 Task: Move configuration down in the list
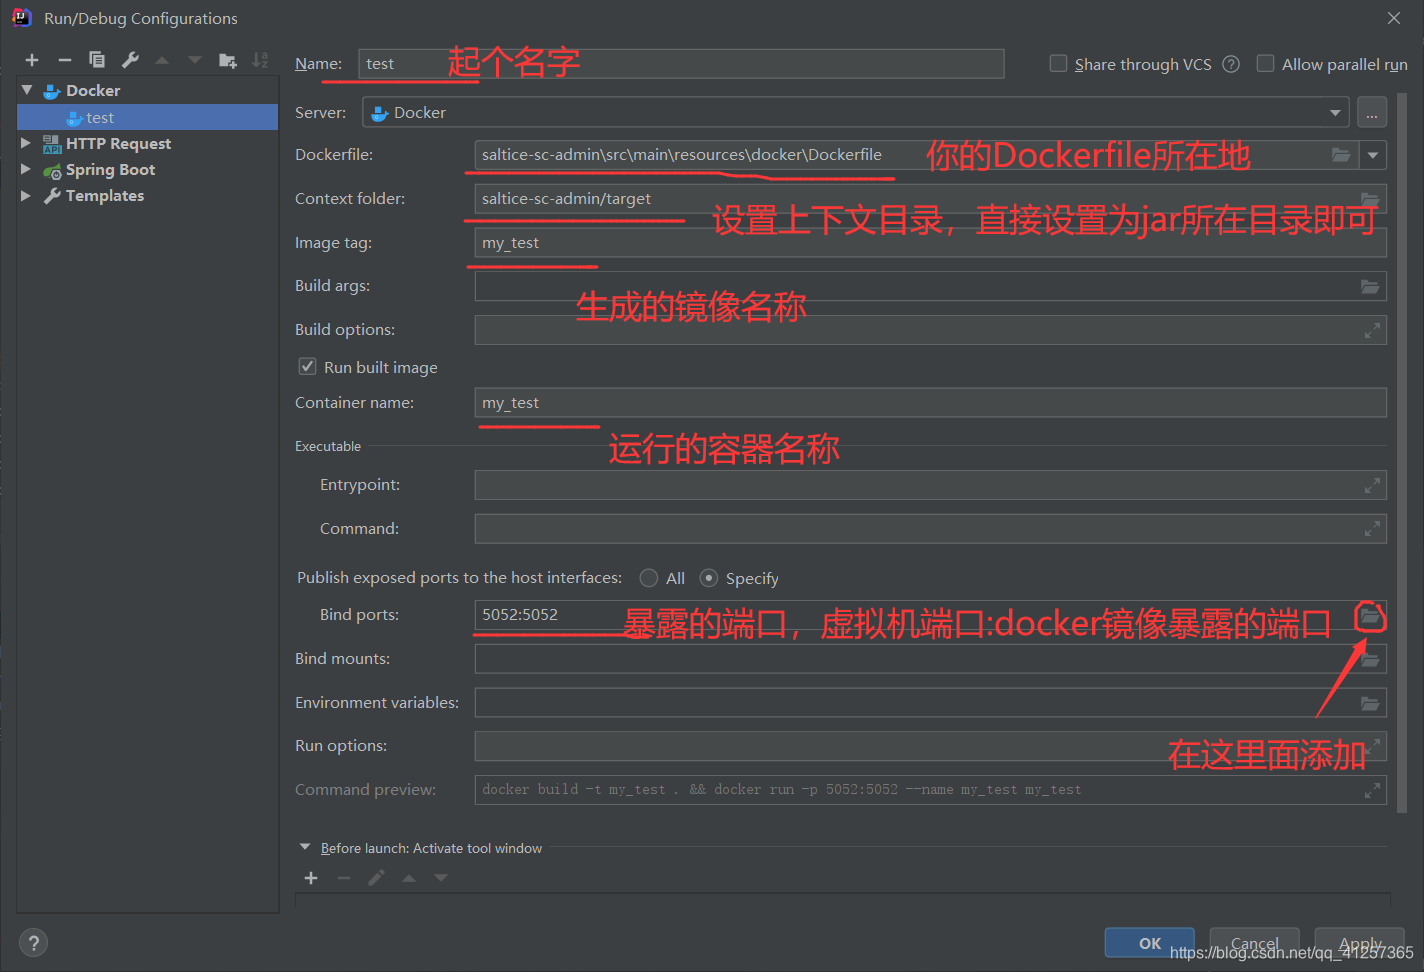tap(195, 60)
